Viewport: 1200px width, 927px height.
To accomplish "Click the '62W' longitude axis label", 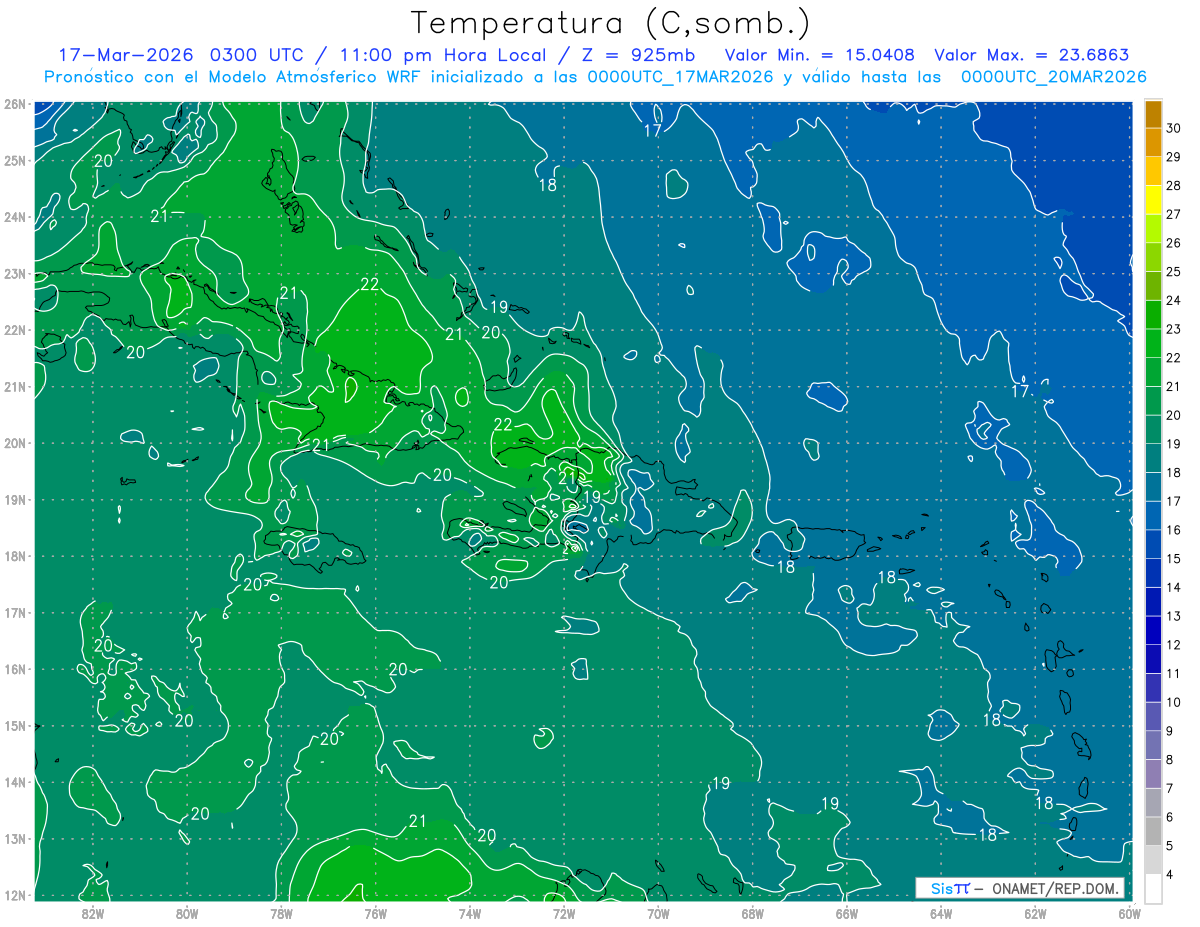I will point(1034,913).
